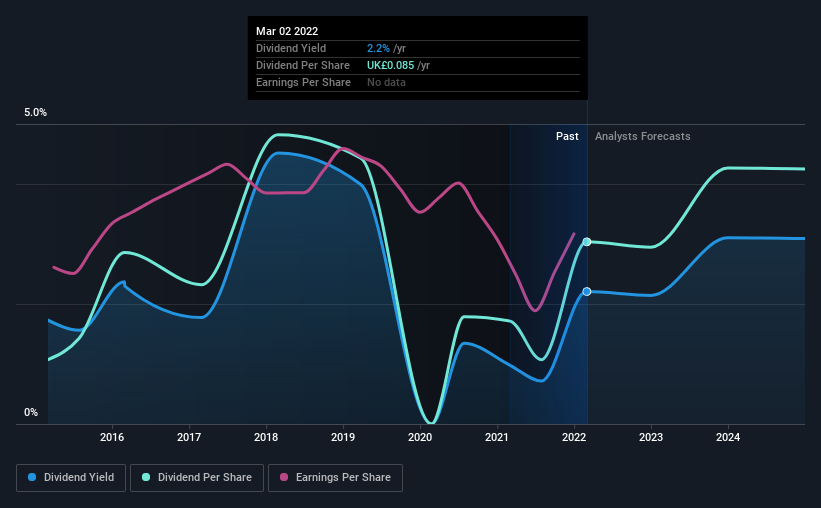
Task: Click the 2019 x-axis label
Action: pyautogui.click(x=343, y=437)
